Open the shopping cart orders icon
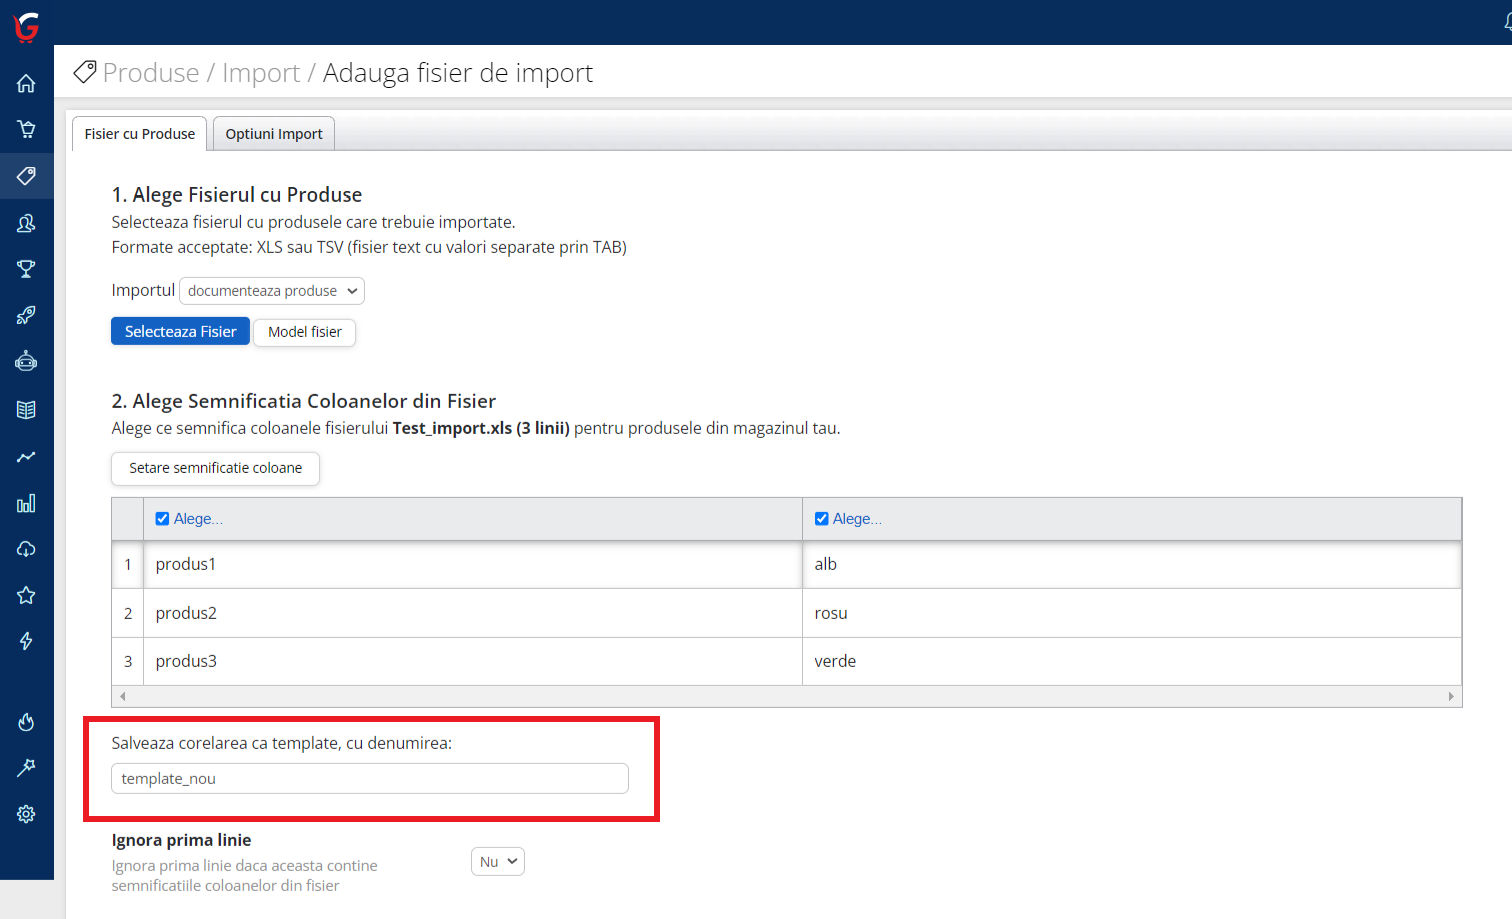 coord(26,129)
